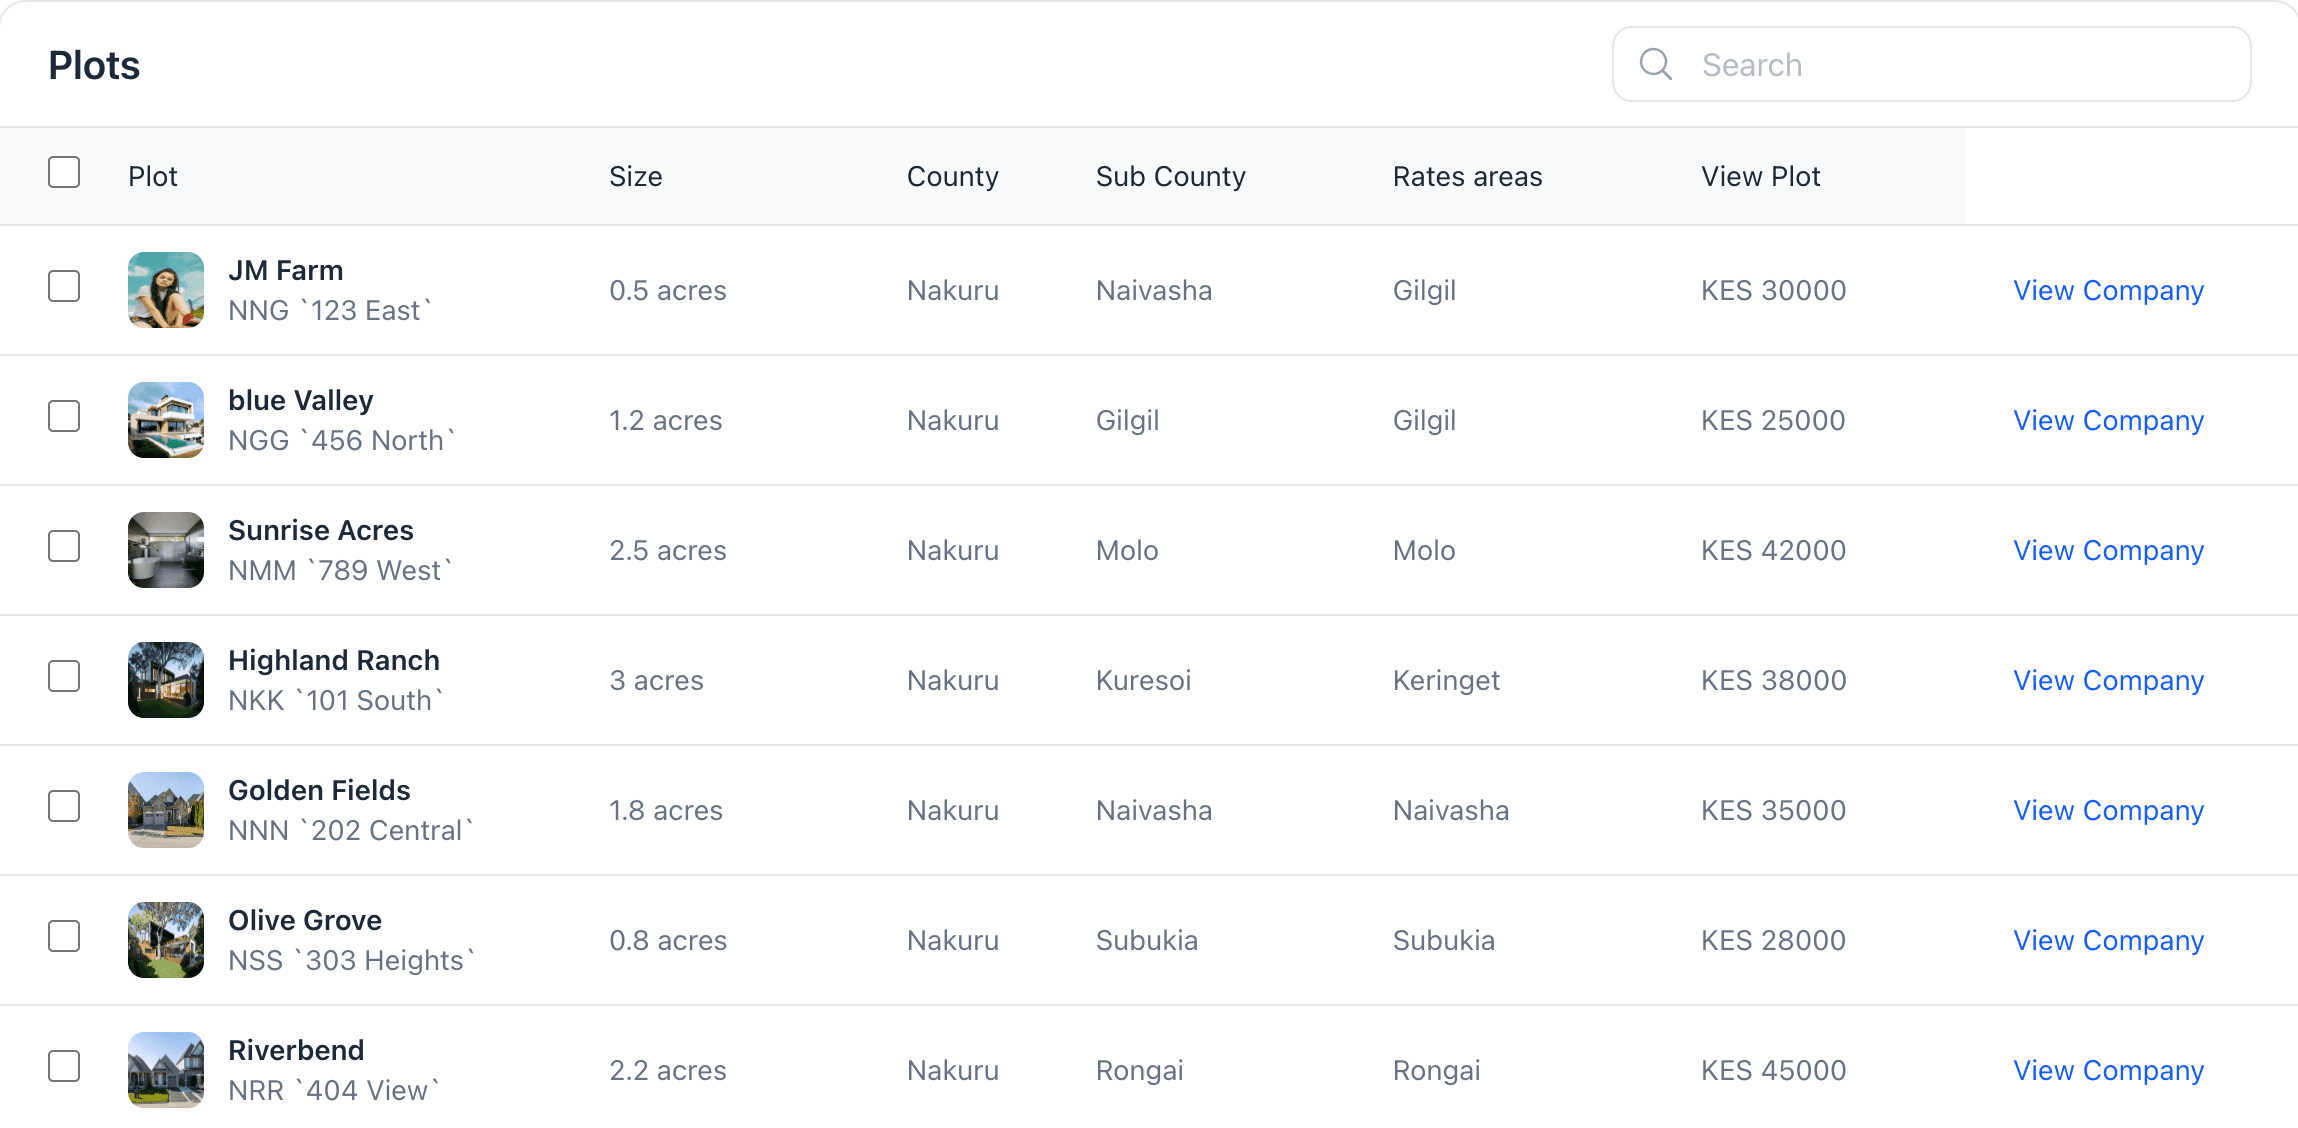2298x1128 pixels.
Task: Open Riverbend plot thumbnail
Action: 166,1070
